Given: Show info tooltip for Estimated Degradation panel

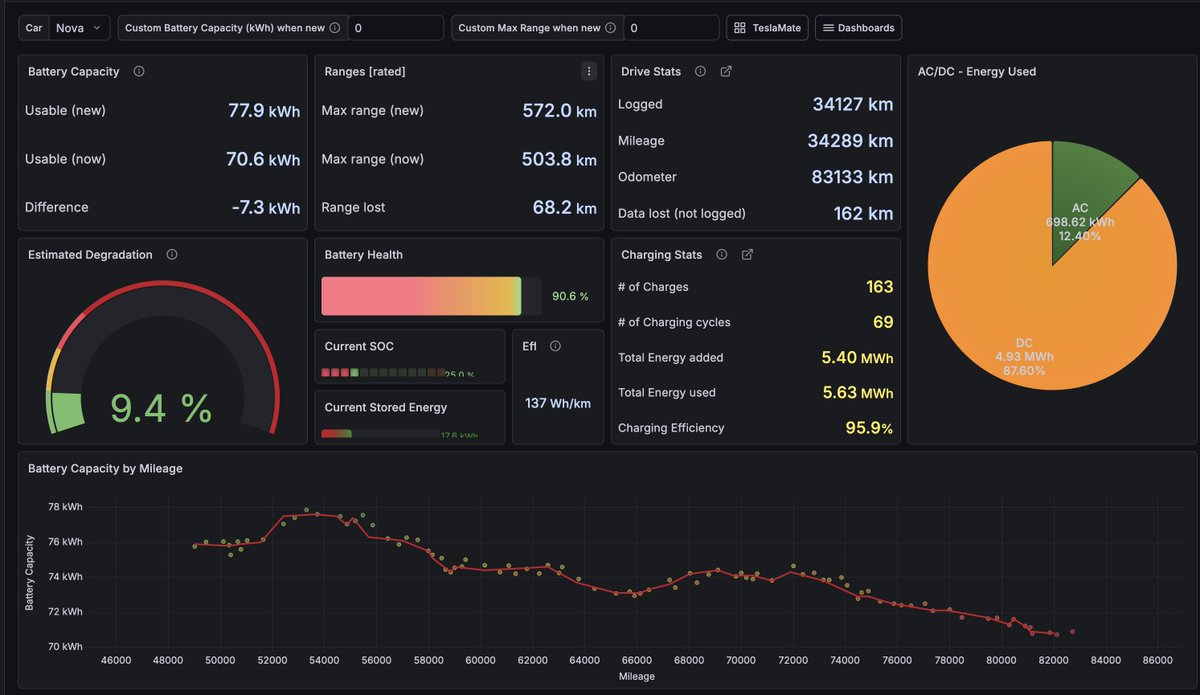Looking at the screenshot, I should coord(172,255).
